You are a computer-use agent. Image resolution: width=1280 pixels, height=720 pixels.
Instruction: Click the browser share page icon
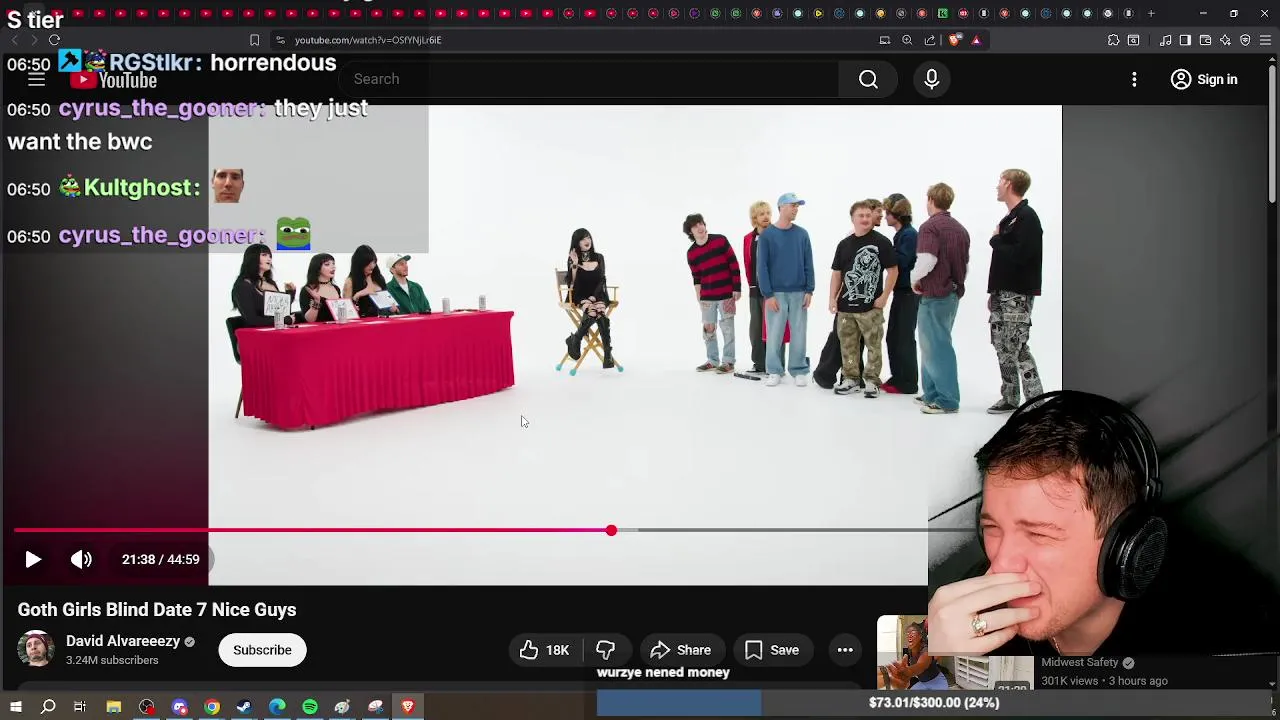[930, 40]
